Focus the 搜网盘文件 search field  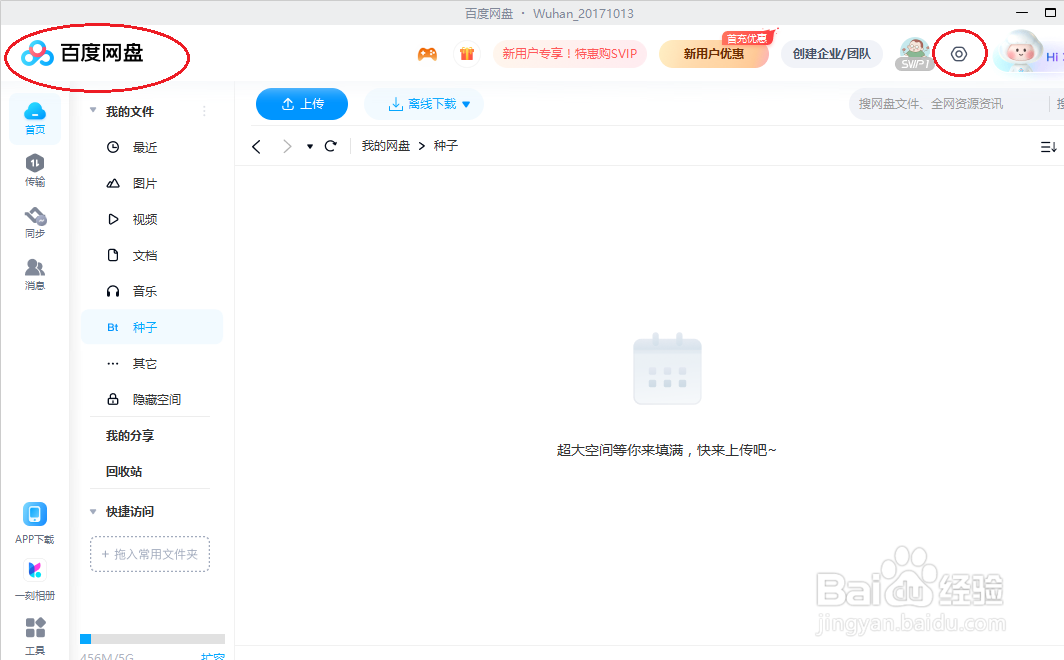coord(950,104)
